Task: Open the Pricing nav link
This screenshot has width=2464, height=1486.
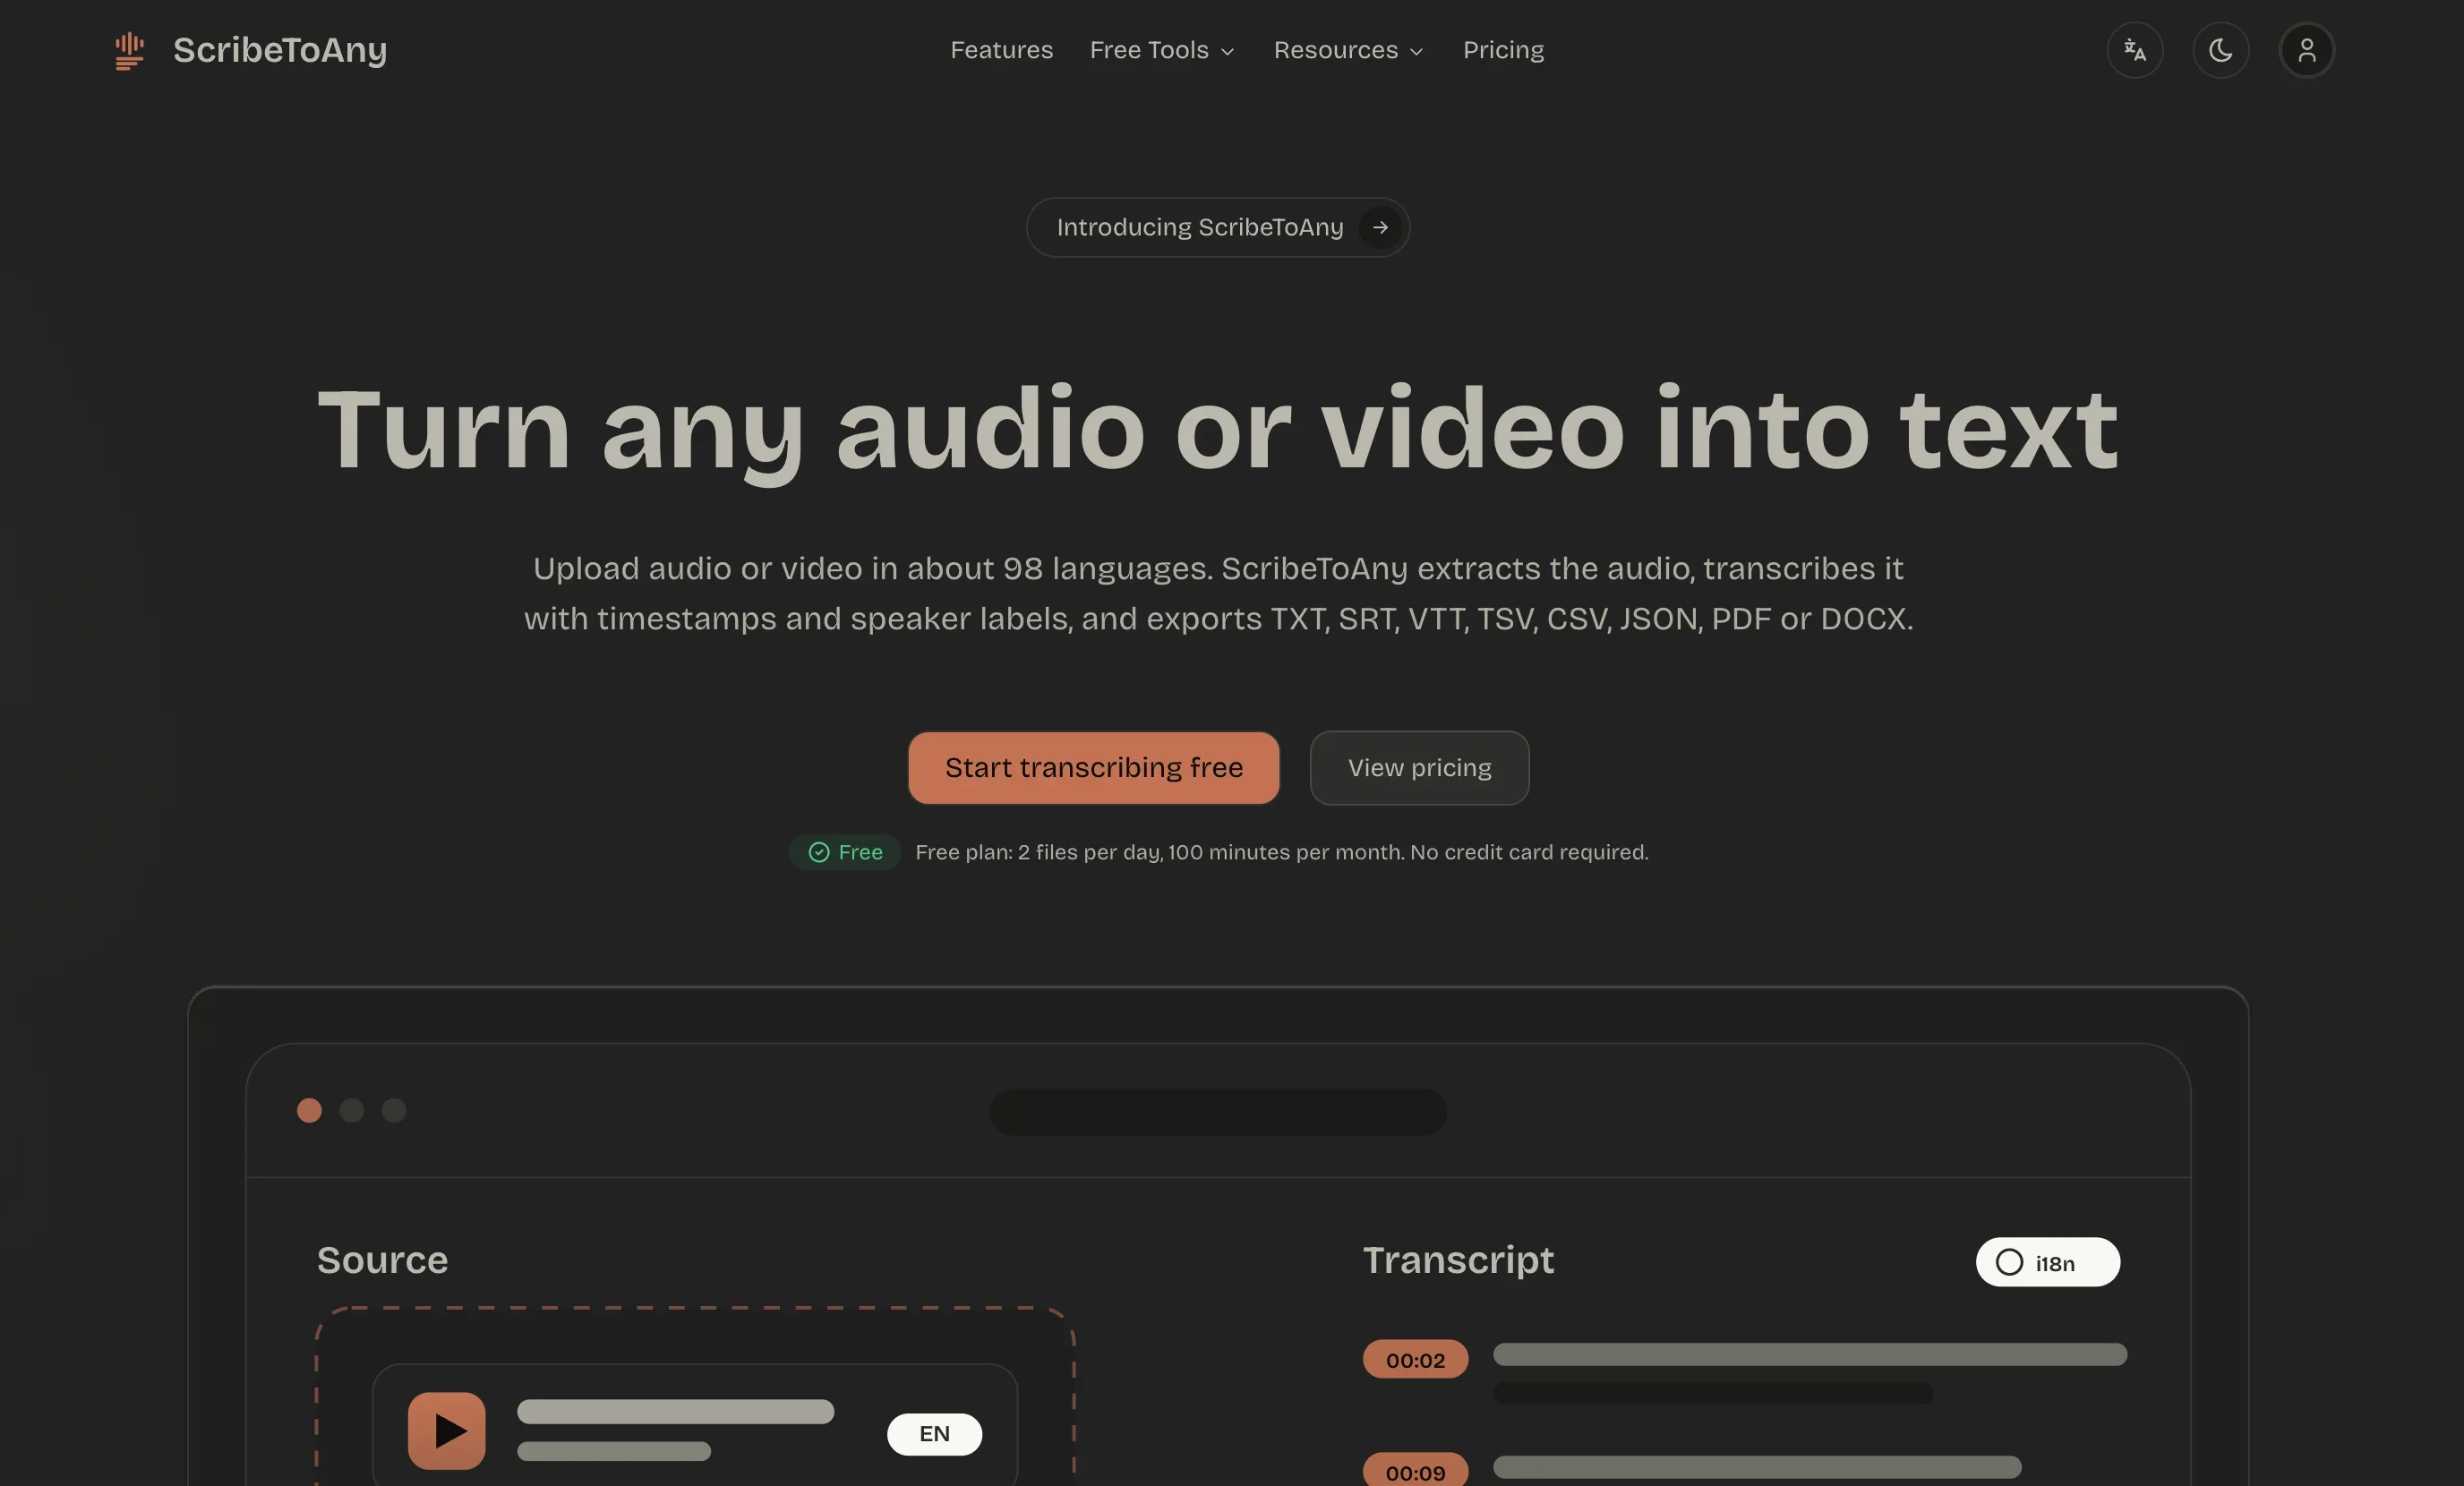Action: pos(1503,50)
